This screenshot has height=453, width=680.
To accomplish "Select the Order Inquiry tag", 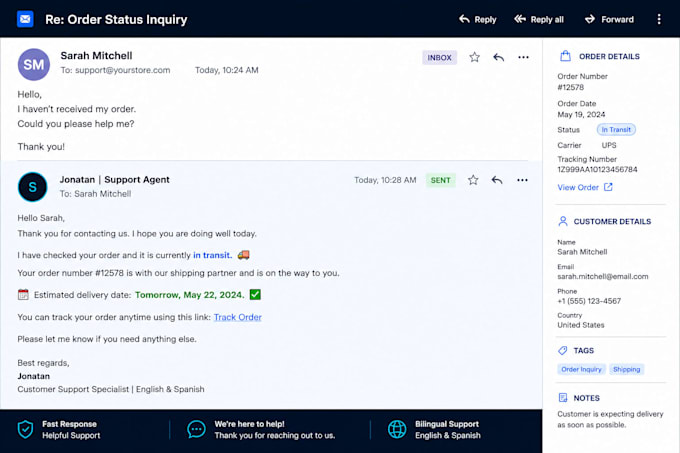I will [x=581, y=369].
